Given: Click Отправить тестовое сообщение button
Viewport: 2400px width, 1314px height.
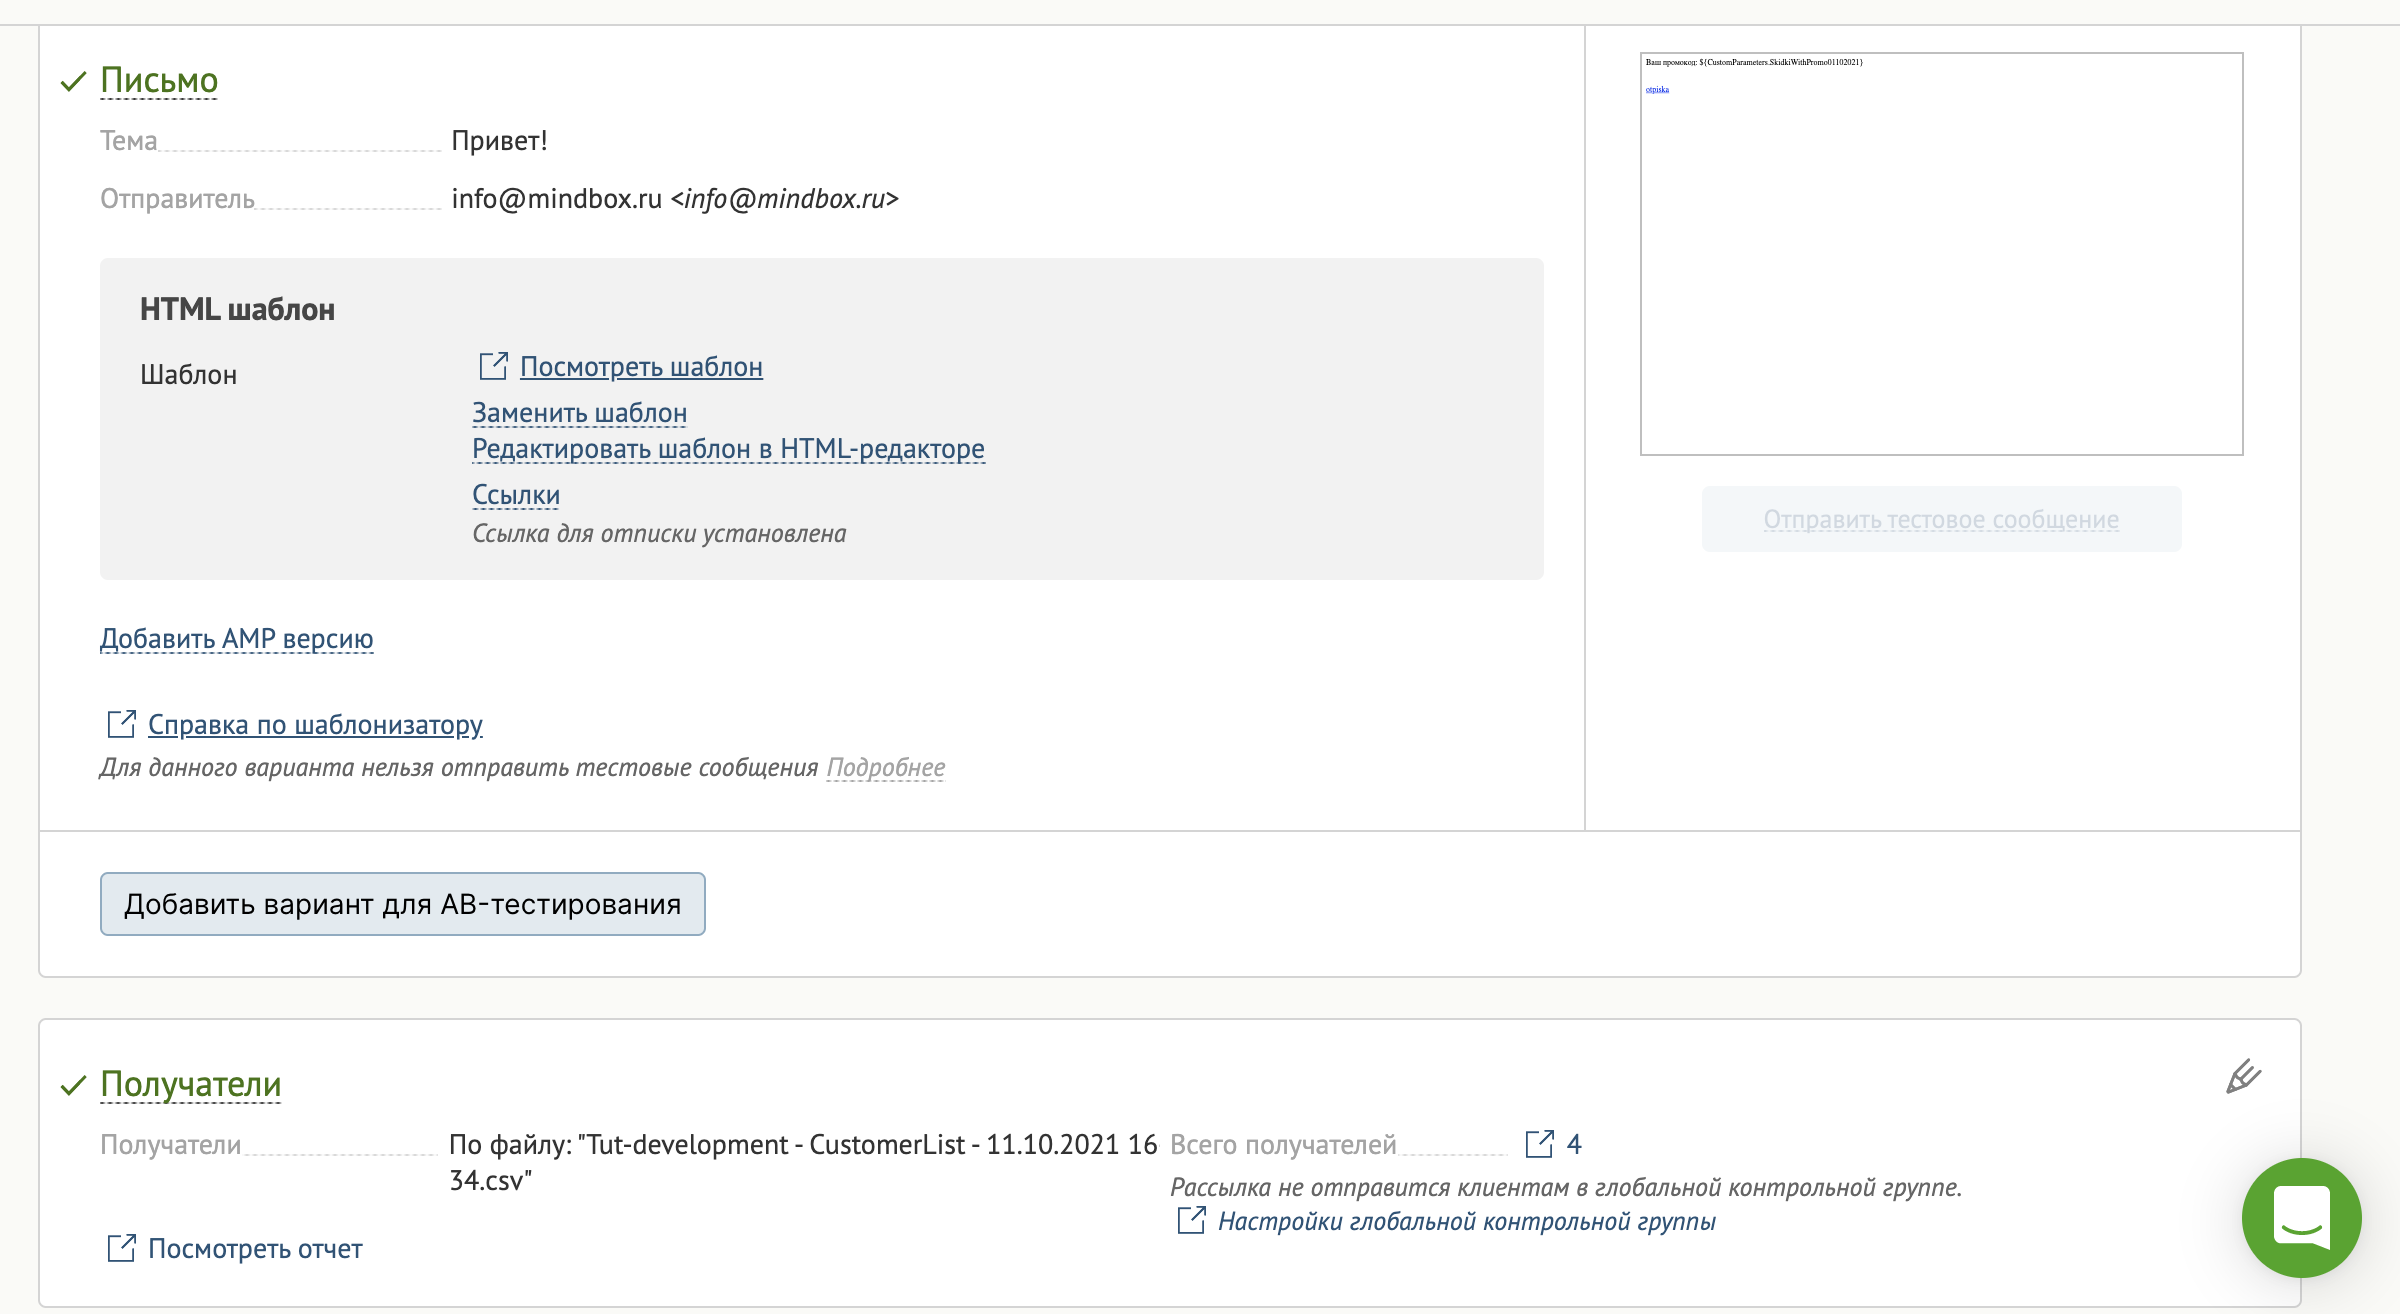Looking at the screenshot, I should tap(1941, 519).
